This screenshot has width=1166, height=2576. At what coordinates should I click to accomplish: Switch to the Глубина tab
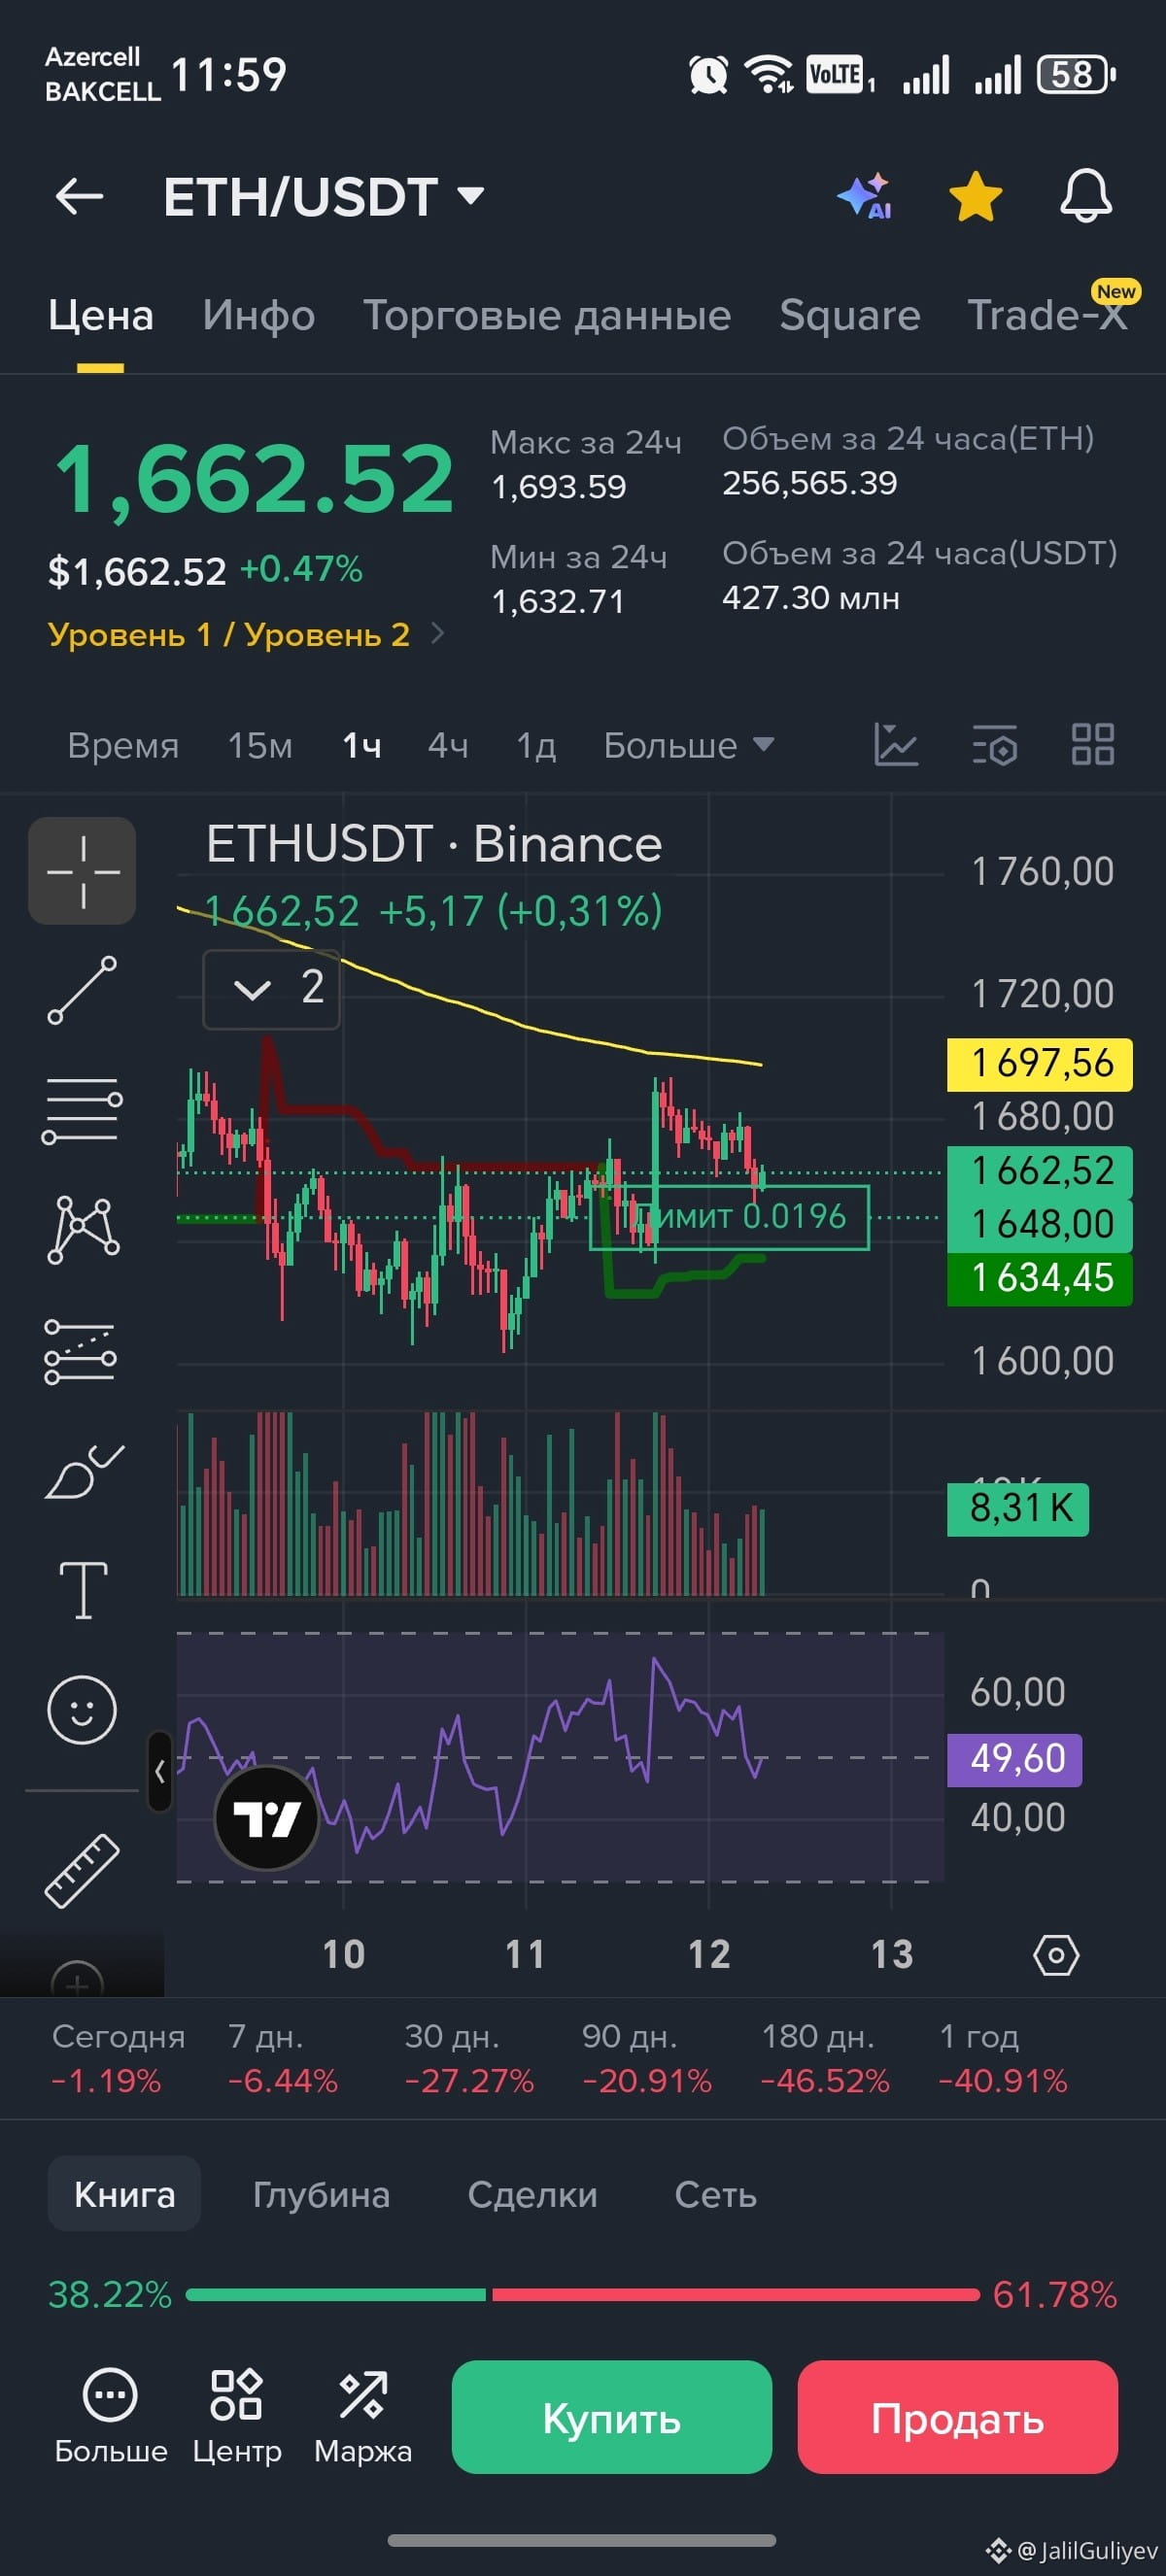[321, 2195]
